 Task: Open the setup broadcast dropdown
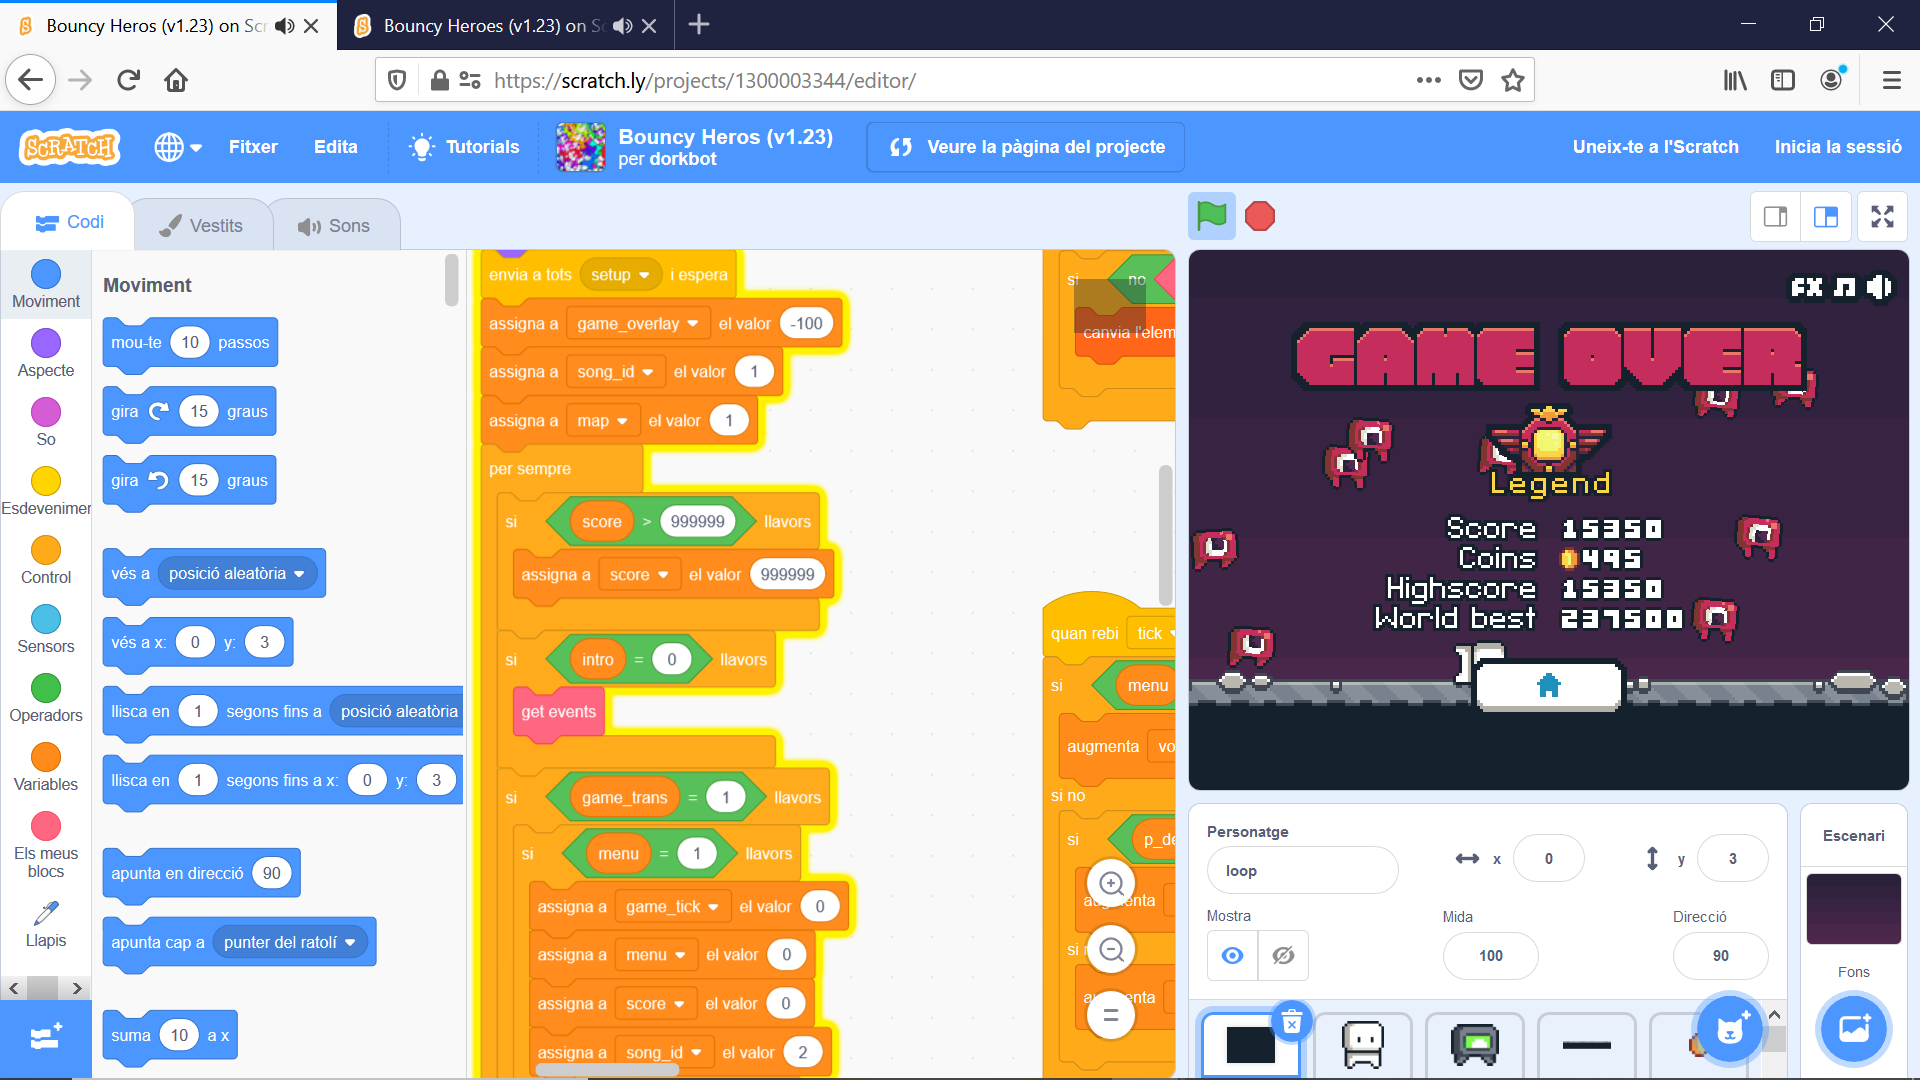620,274
